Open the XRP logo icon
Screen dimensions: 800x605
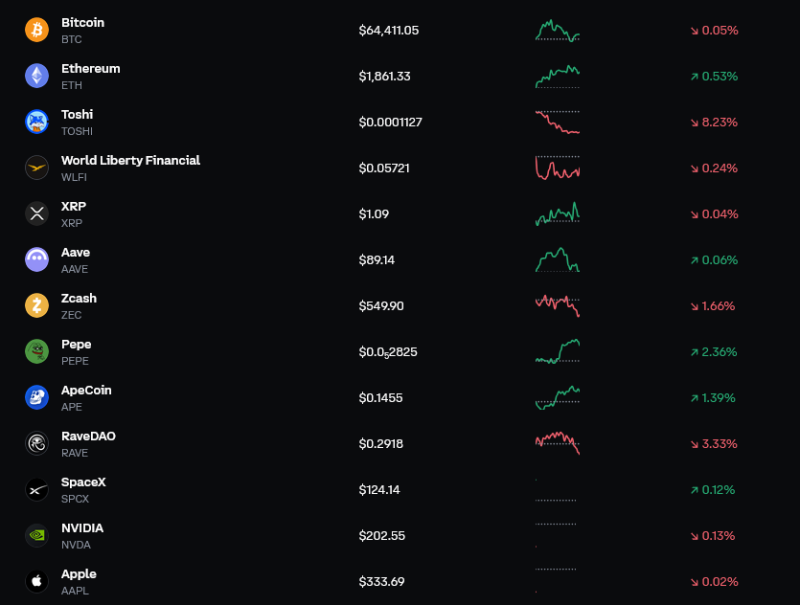[37, 213]
